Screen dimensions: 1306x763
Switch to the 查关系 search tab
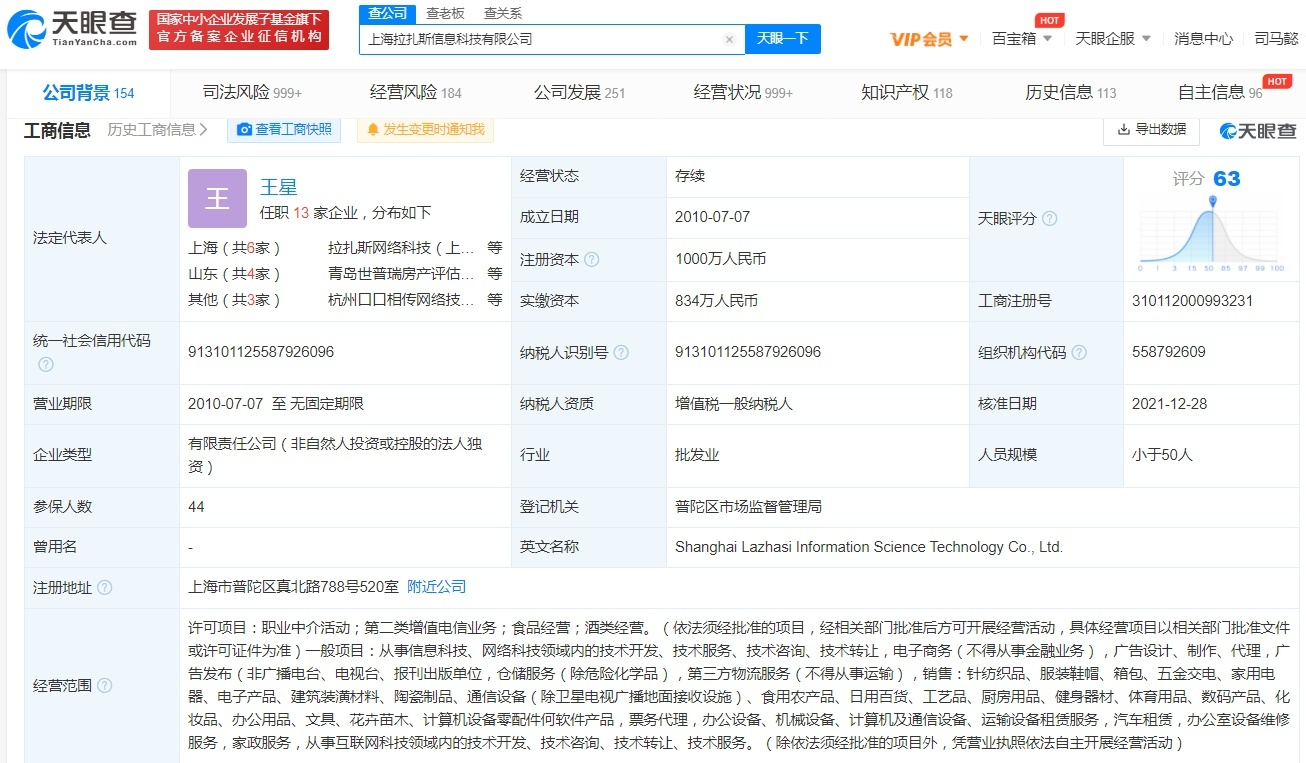(503, 13)
